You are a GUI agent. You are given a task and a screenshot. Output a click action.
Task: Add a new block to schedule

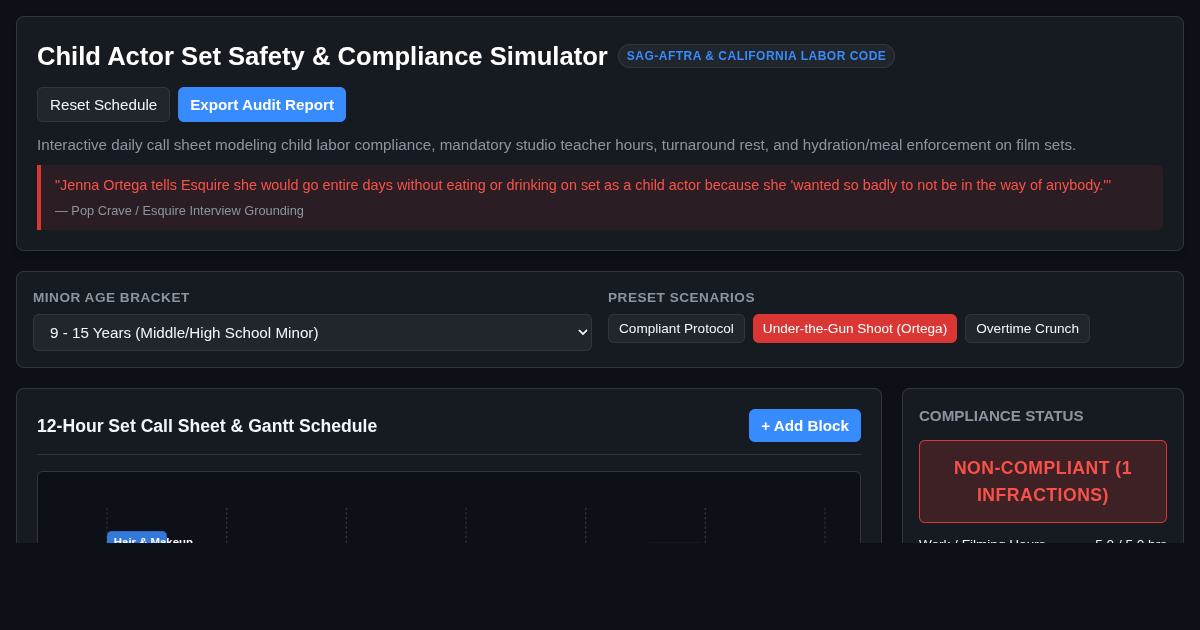(x=805, y=425)
